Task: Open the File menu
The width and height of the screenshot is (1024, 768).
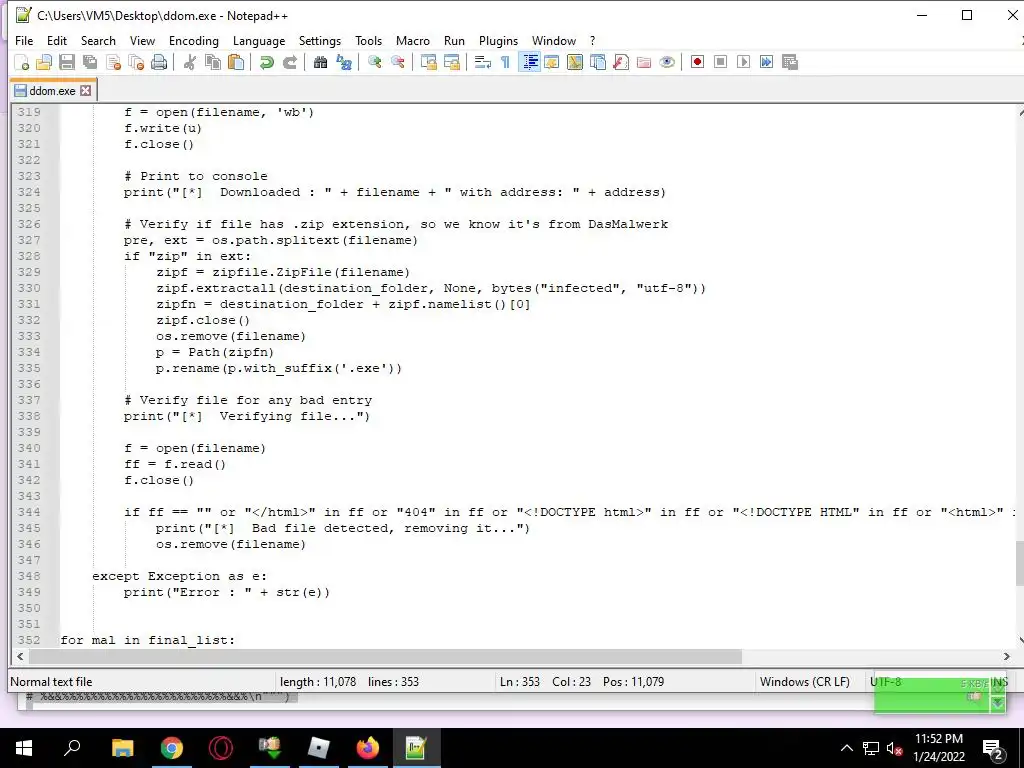Action: point(24,40)
